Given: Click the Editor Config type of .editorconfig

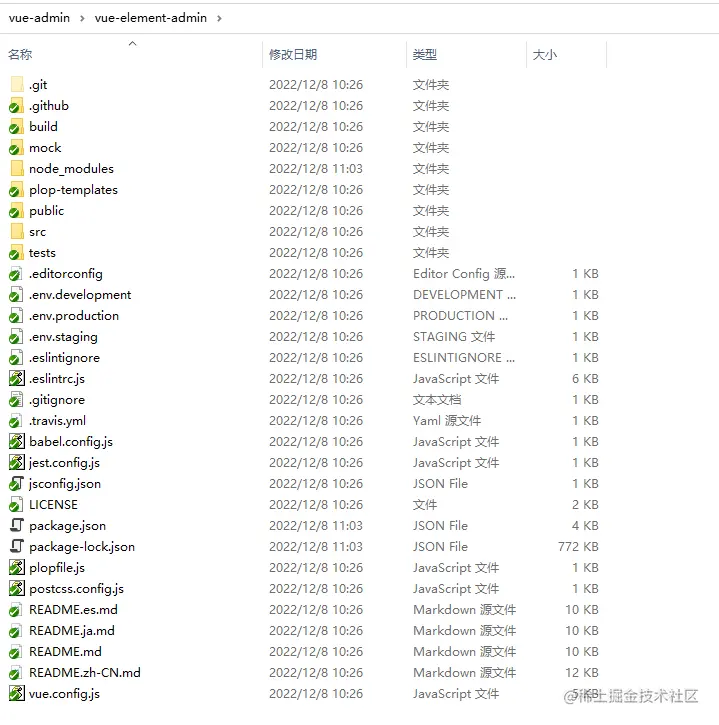Looking at the screenshot, I should pos(464,274).
